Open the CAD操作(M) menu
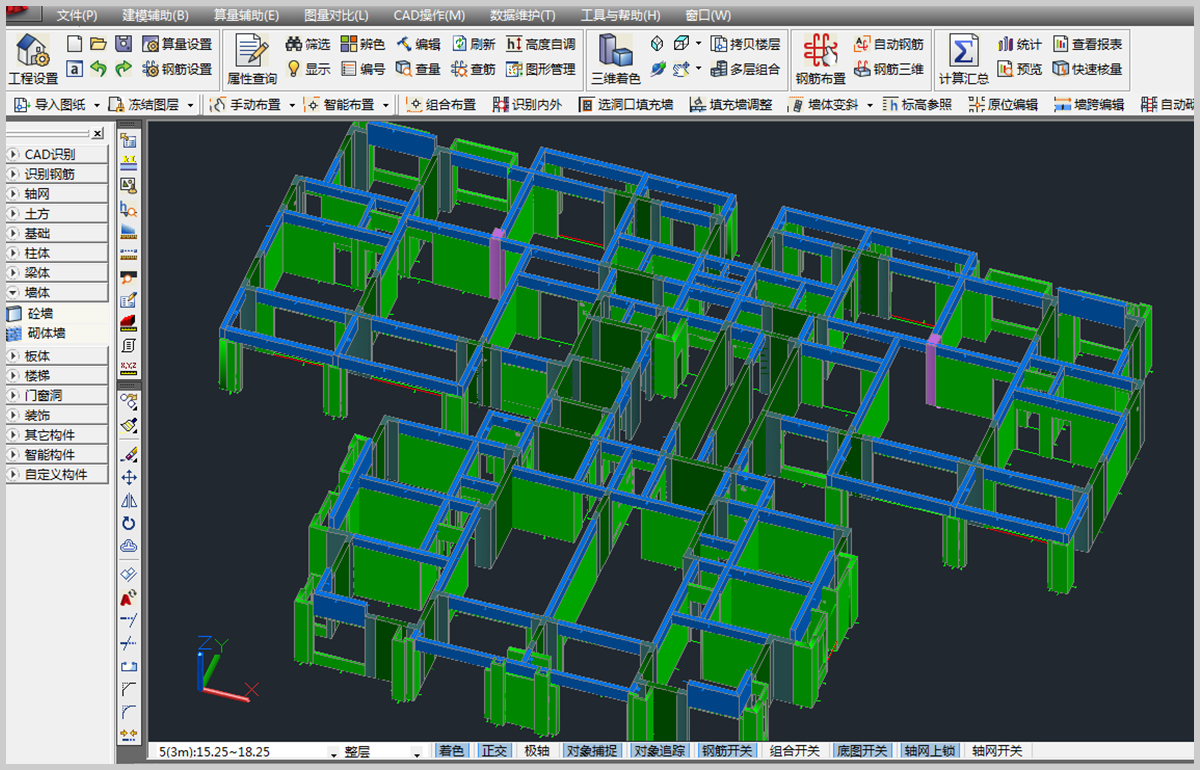Screen dimensions: 1200x770 [428, 15]
